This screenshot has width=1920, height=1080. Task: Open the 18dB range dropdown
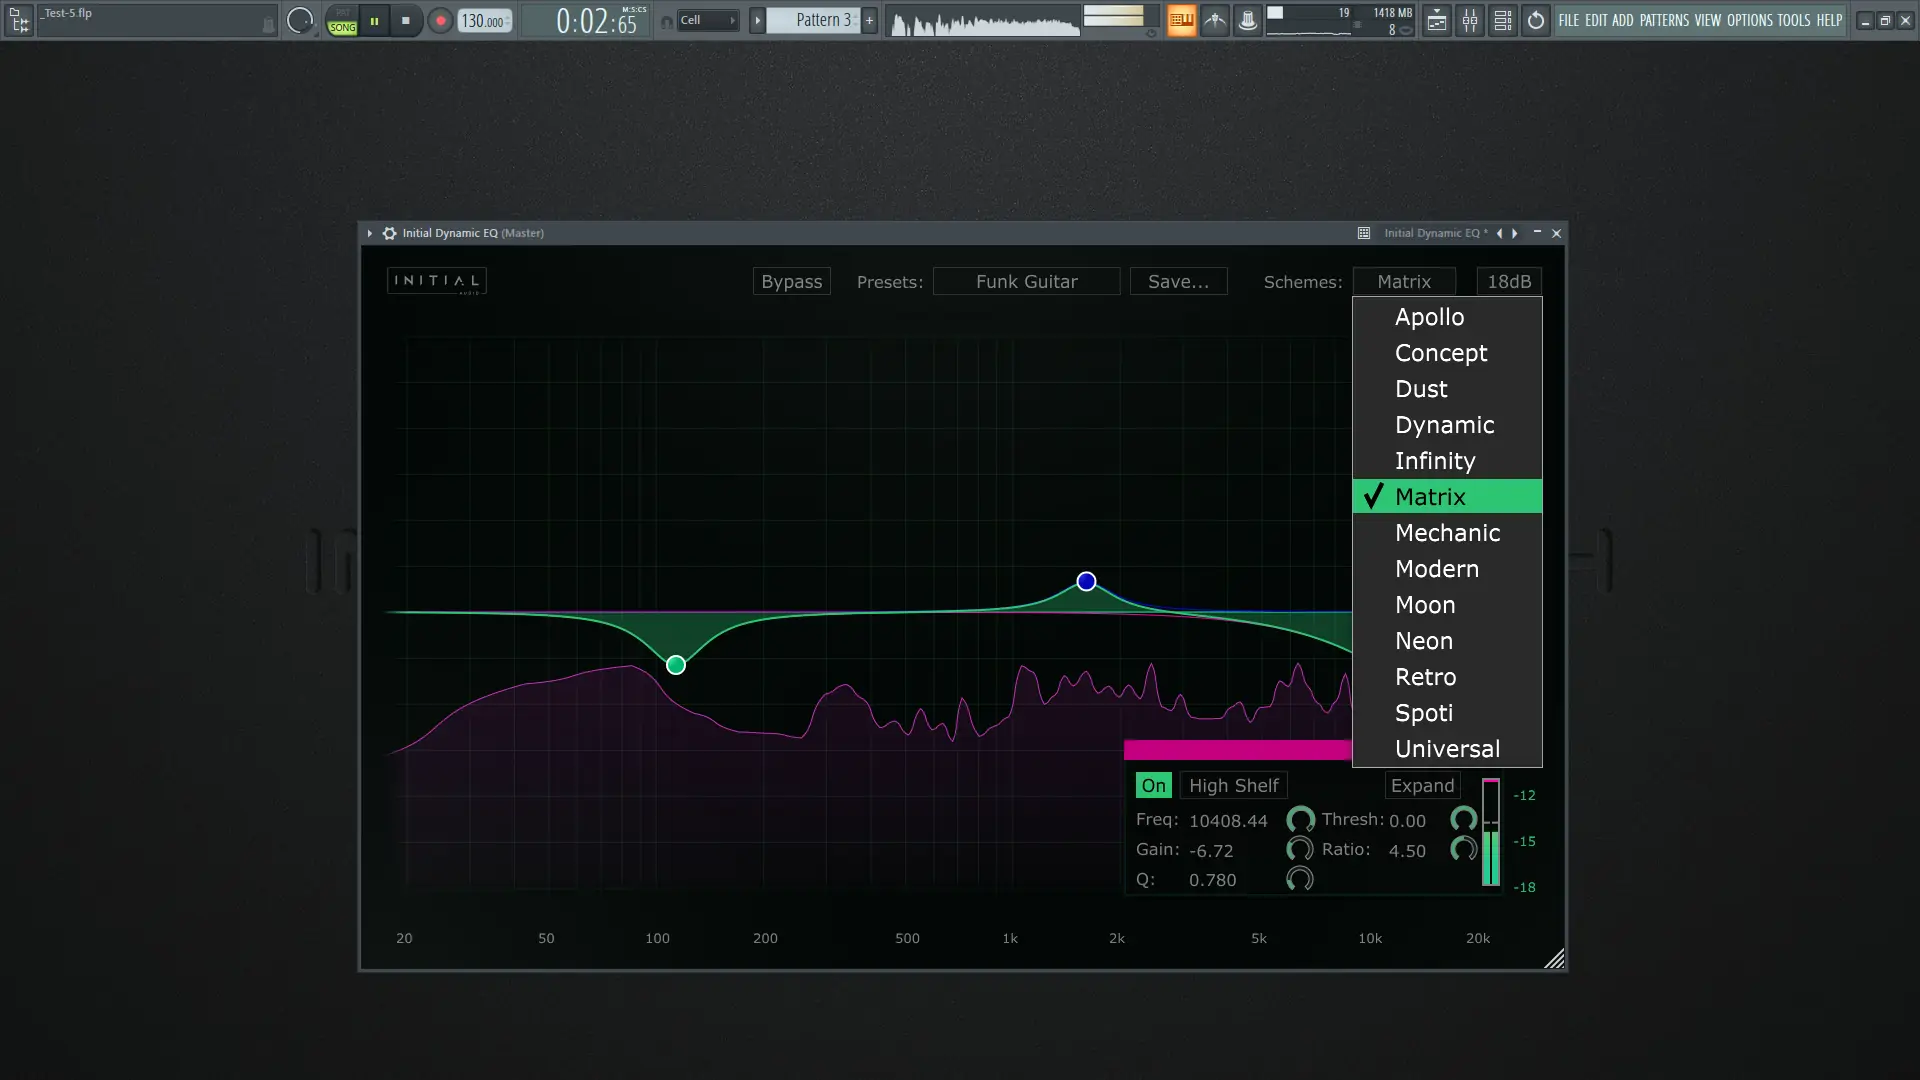click(1508, 282)
